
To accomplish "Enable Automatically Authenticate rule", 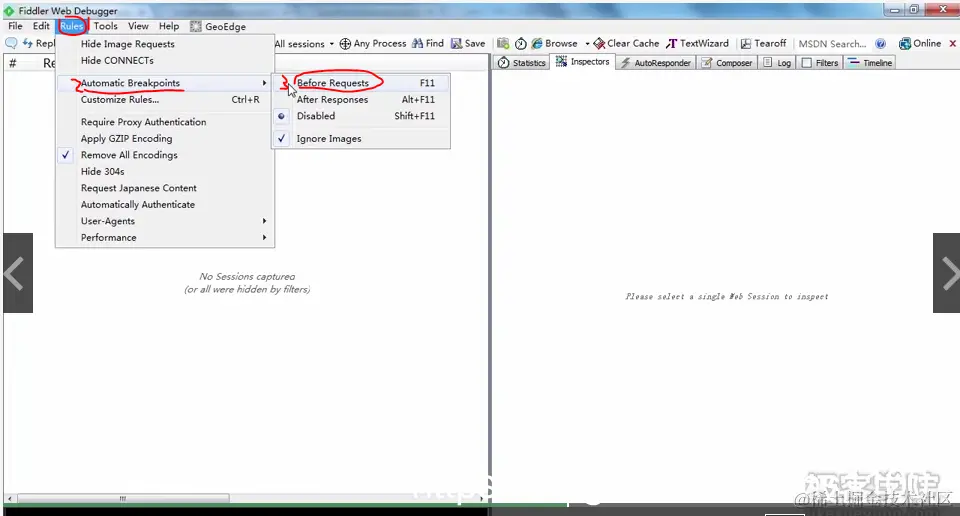I will click(x=165, y=204).
